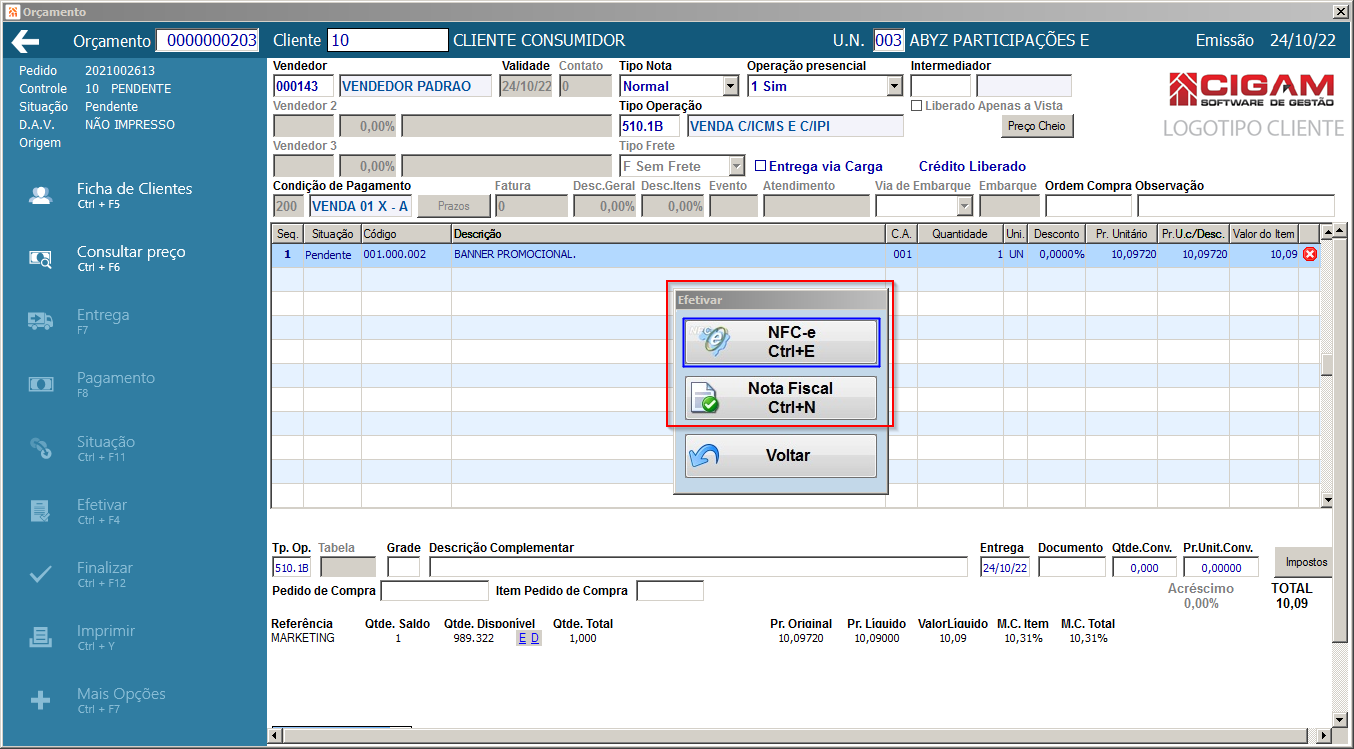The image size is (1354, 749).
Task: Click the Valor do Item column header
Action: pos(1264,234)
